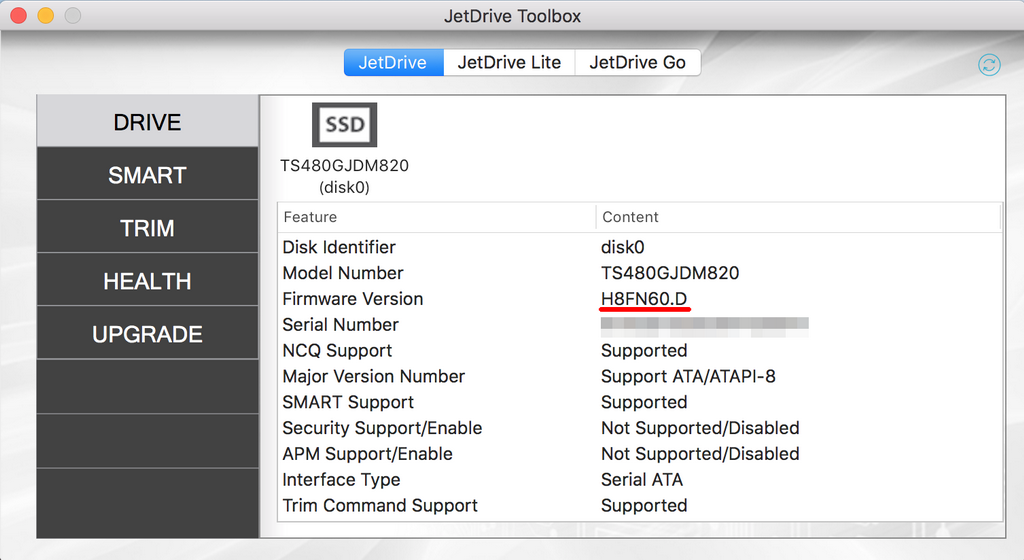
Task: Click Not Supported/Disabled for Security Support
Action: tap(700, 428)
